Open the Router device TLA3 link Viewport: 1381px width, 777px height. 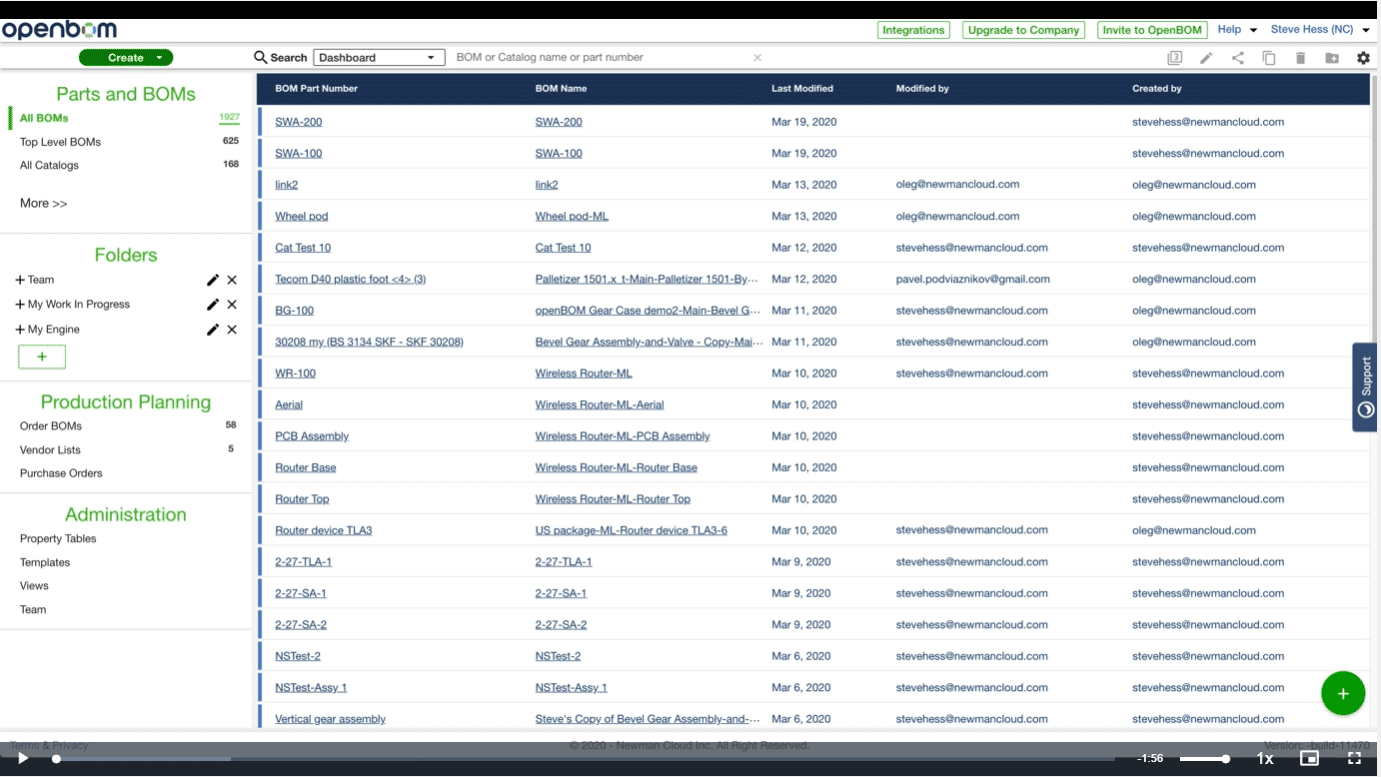pos(323,530)
